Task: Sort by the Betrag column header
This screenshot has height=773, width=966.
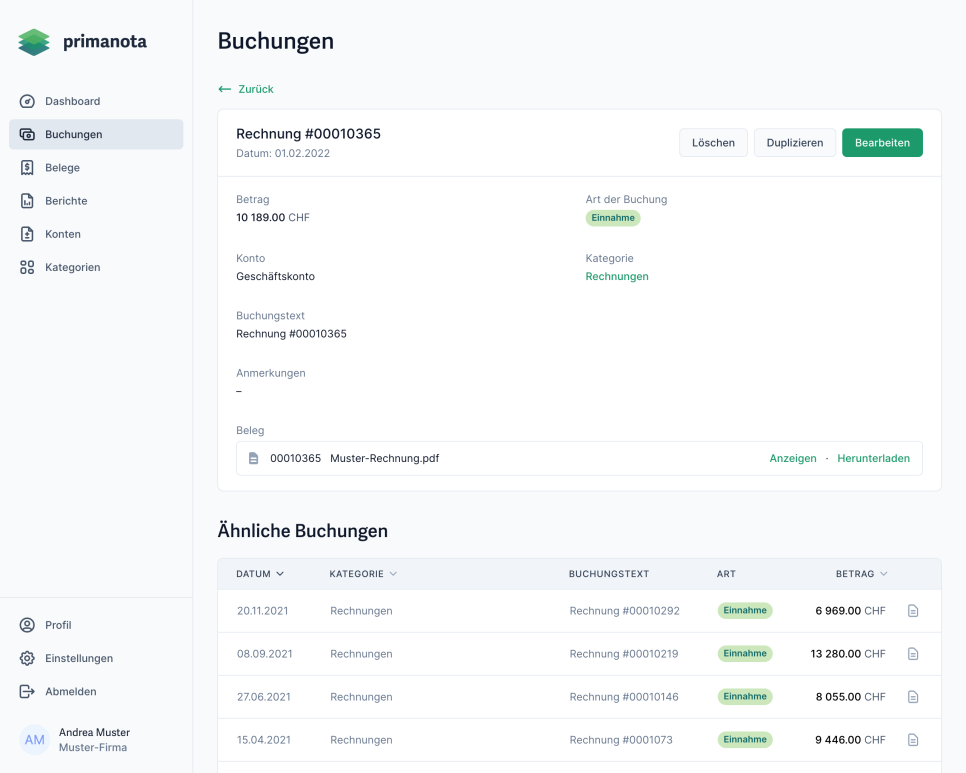Action: click(x=861, y=574)
